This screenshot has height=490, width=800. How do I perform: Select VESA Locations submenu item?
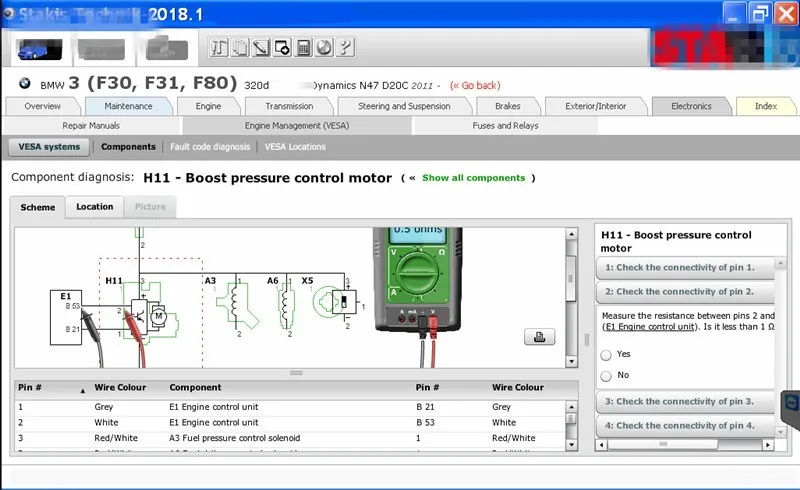[295, 147]
